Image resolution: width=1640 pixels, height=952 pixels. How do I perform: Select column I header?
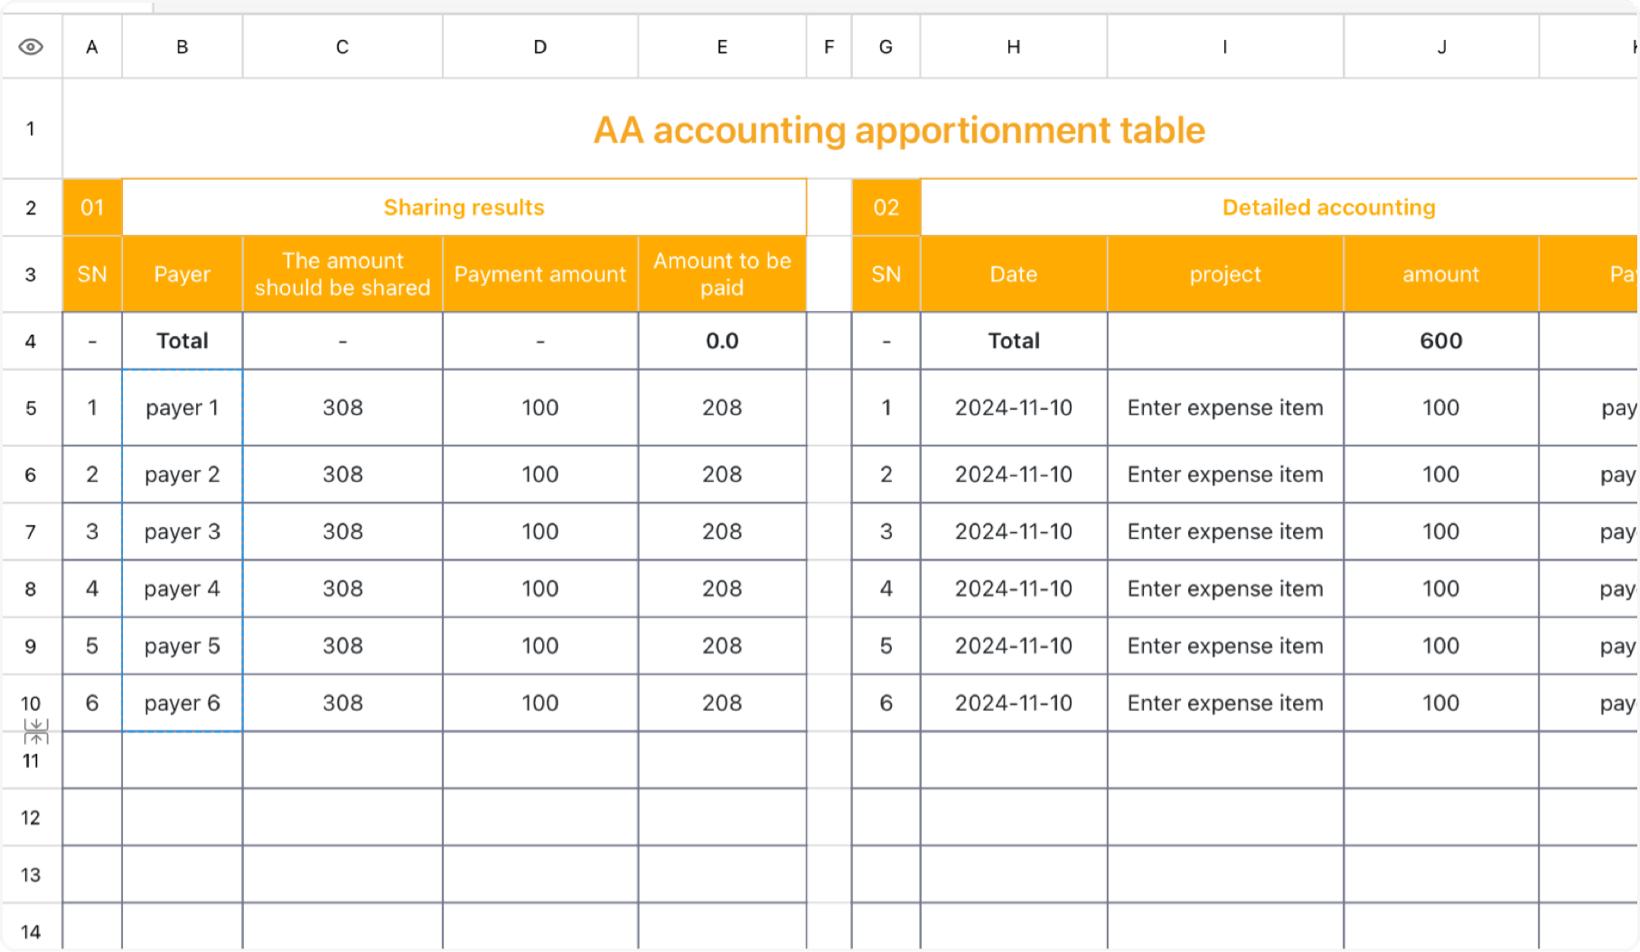pyautogui.click(x=1225, y=47)
